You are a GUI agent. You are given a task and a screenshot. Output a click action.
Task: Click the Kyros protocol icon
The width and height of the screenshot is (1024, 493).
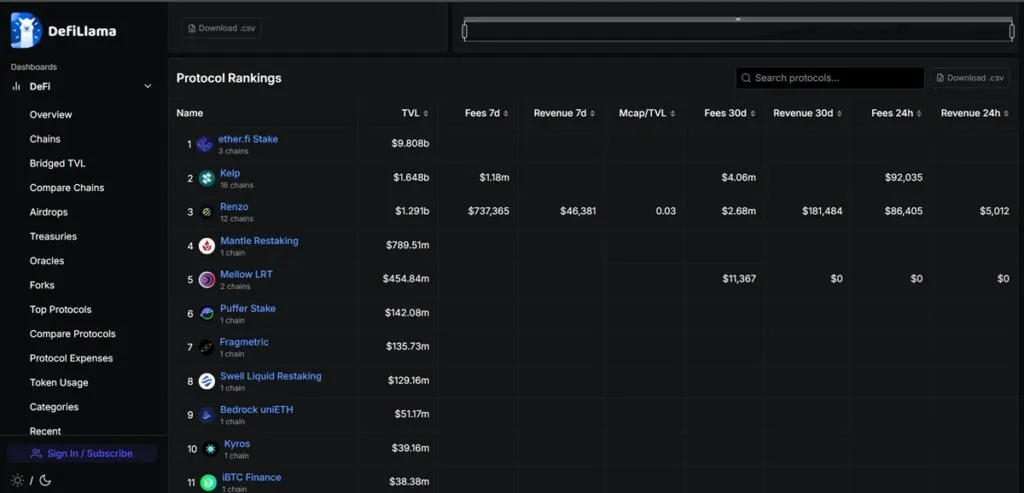click(x=210, y=449)
